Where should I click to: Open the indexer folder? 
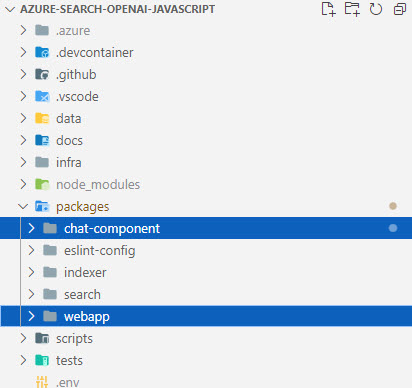point(206,272)
